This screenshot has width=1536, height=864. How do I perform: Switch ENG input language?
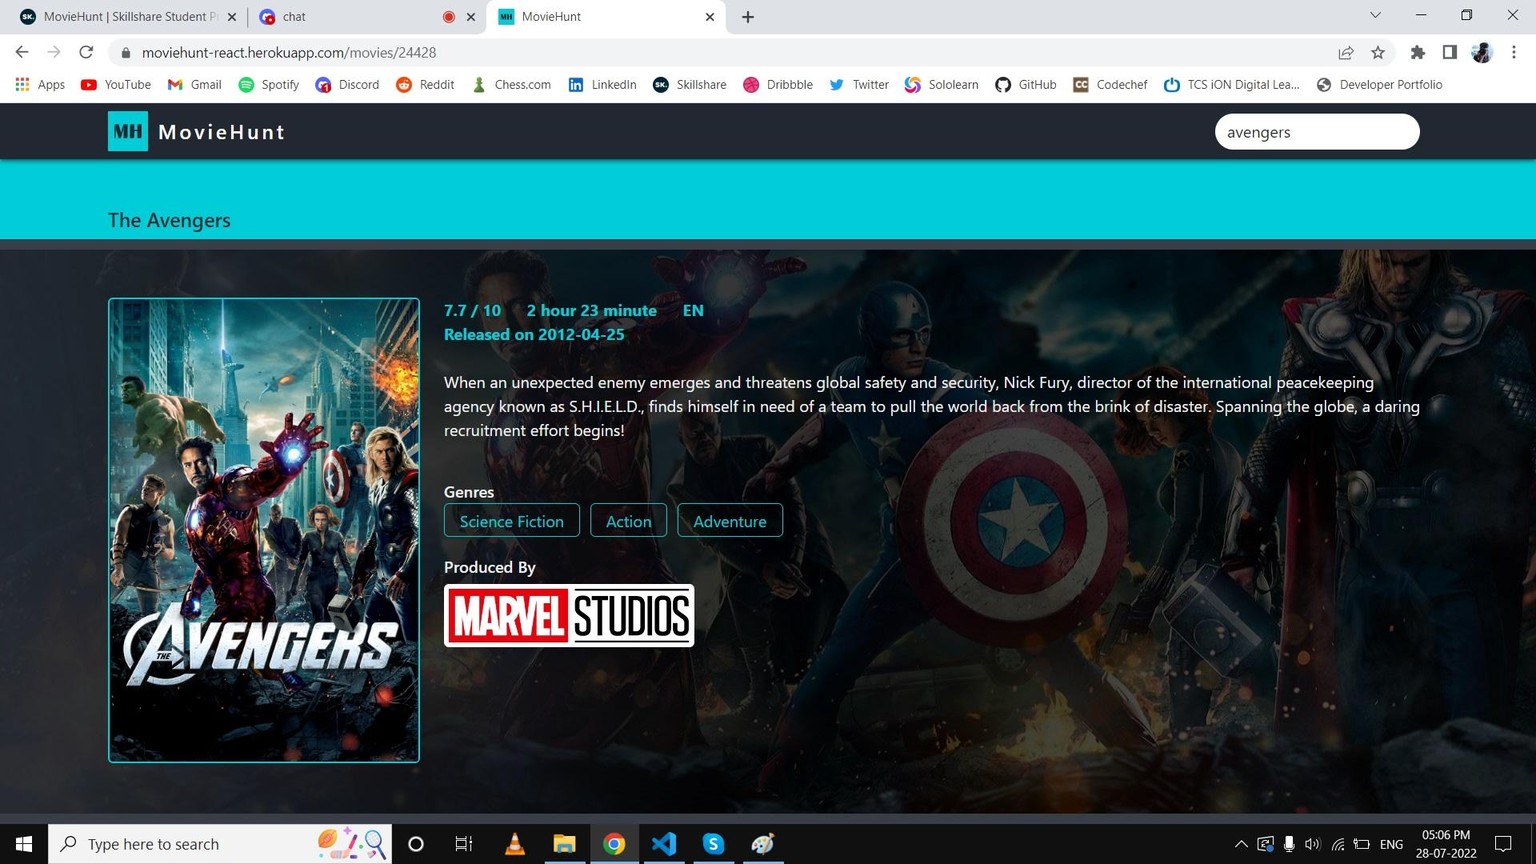pos(1391,844)
